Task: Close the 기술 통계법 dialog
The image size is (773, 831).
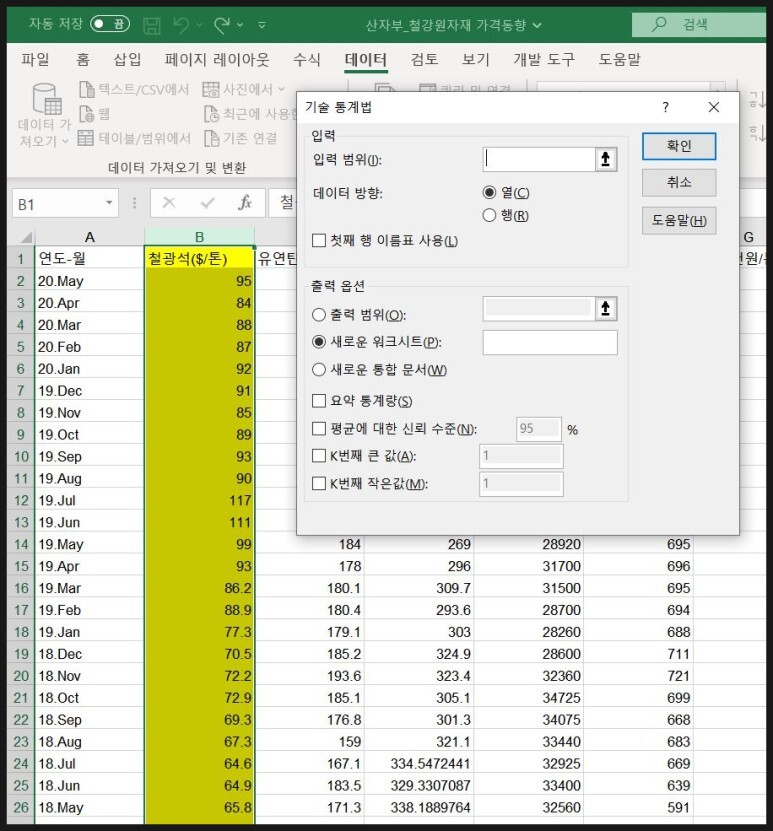Action: click(x=714, y=107)
